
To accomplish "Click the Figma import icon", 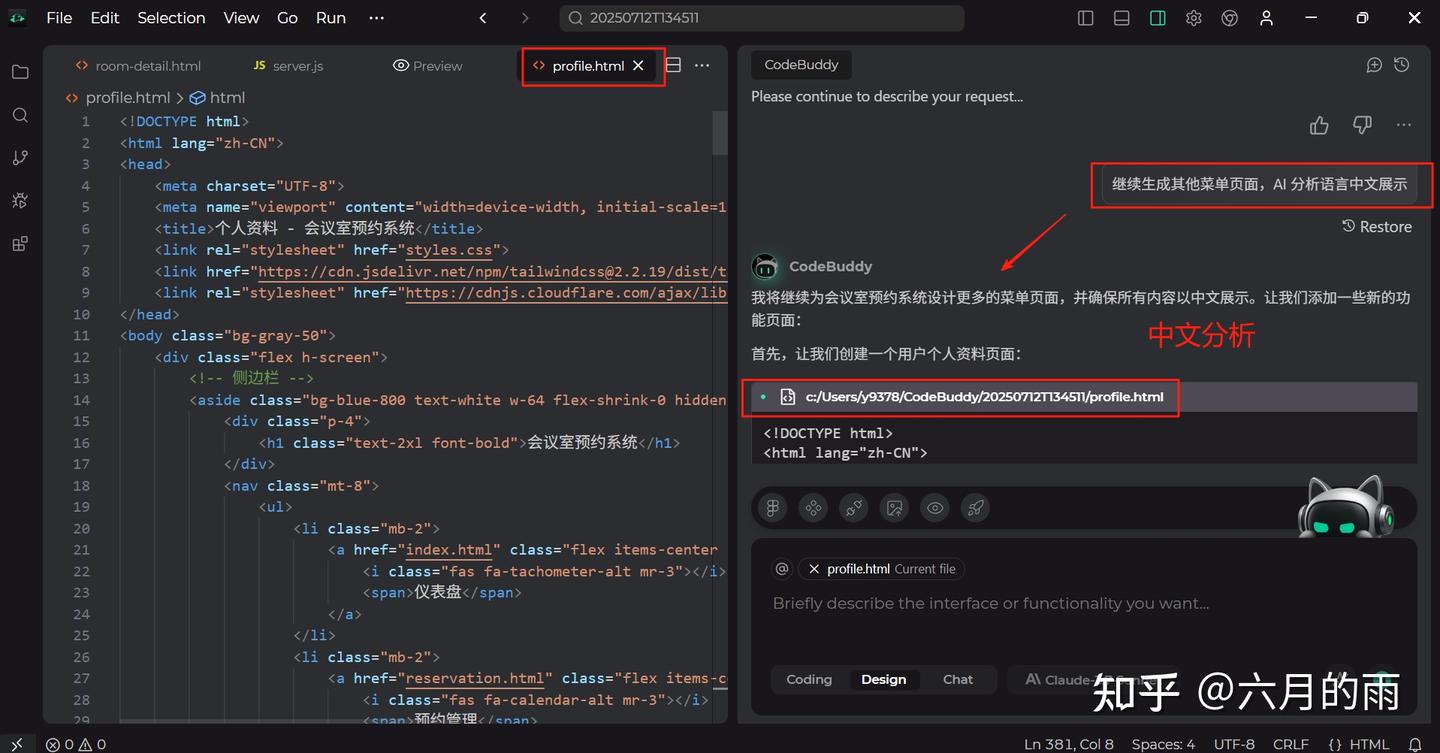I will (x=773, y=508).
